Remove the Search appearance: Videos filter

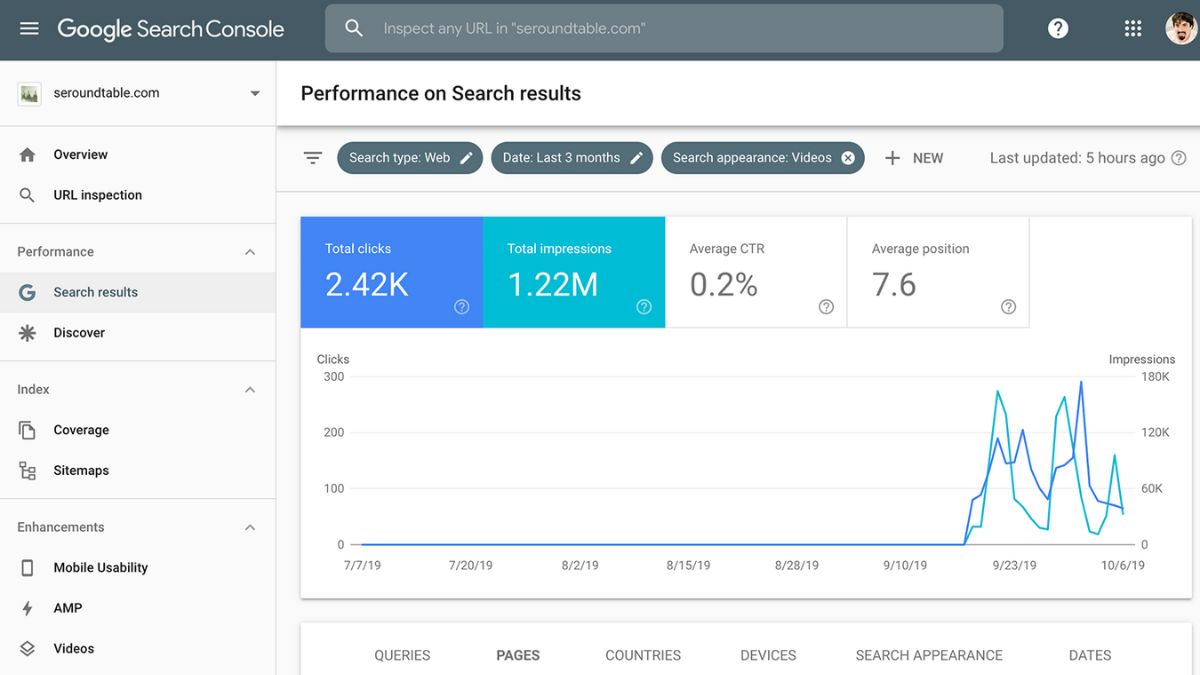click(848, 158)
